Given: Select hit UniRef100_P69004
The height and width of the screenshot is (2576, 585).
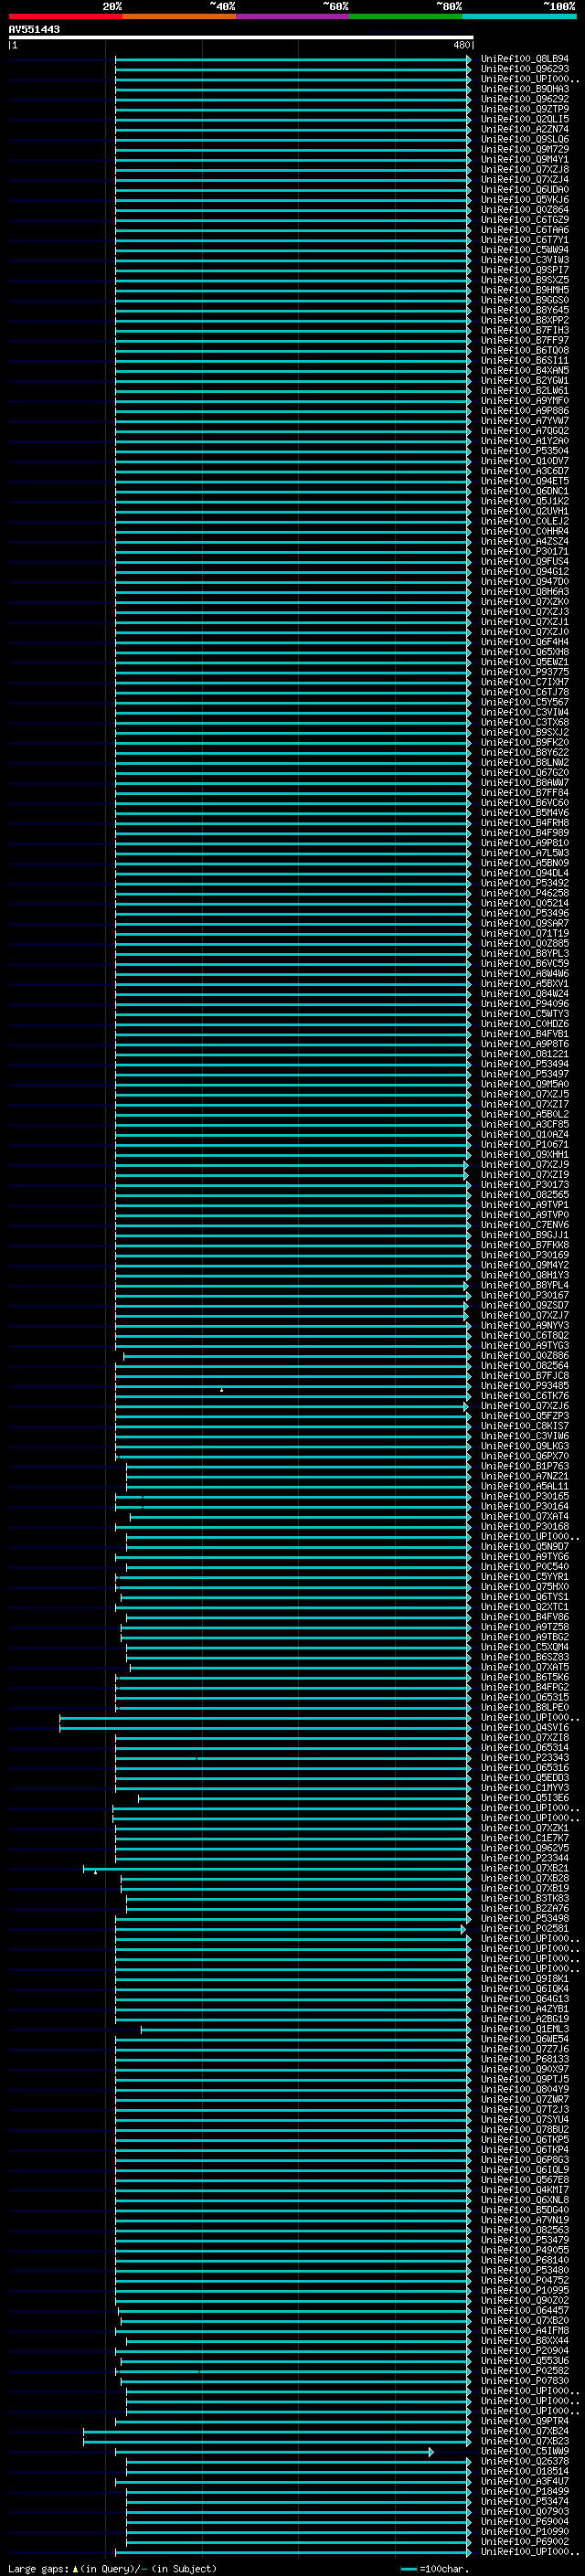Looking at the screenshot, I should coord(525,2521).
